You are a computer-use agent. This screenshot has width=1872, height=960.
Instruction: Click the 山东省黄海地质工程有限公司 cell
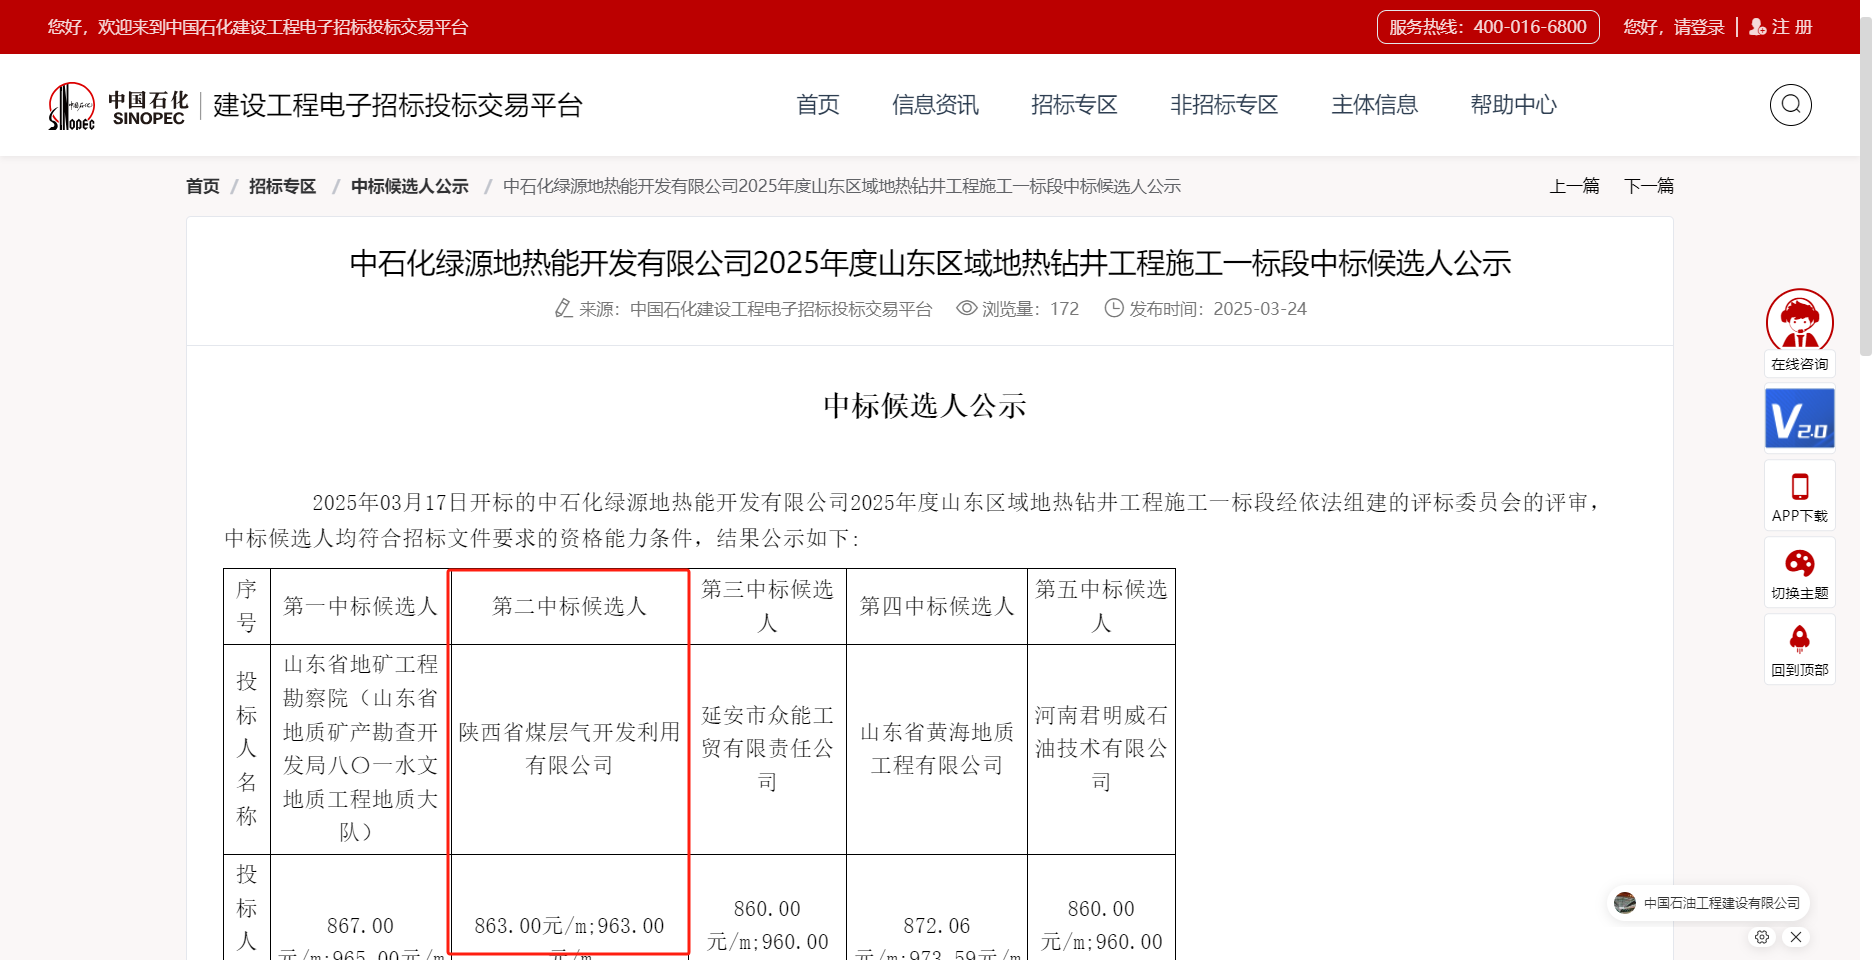click(937, 749)
